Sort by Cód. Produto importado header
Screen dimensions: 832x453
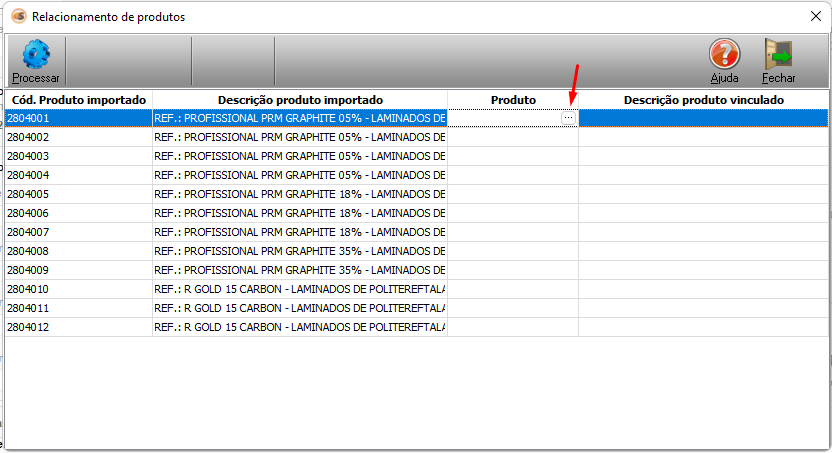click(x=79, y=100)
